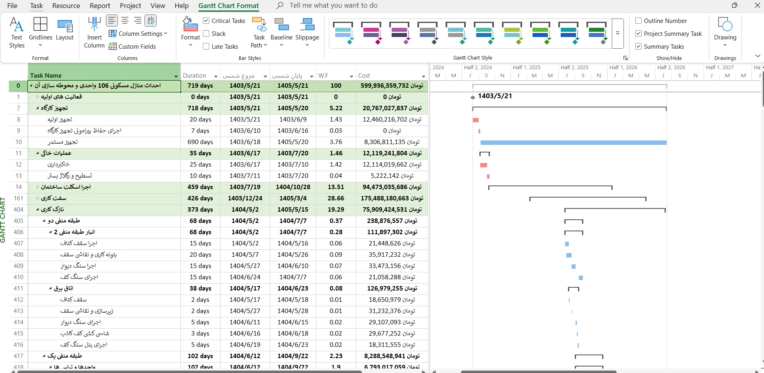The height and width of the screenshot is (373, 764).
Task: Apply the pink and purple Gantt style
Action: [x=371, y=33]
